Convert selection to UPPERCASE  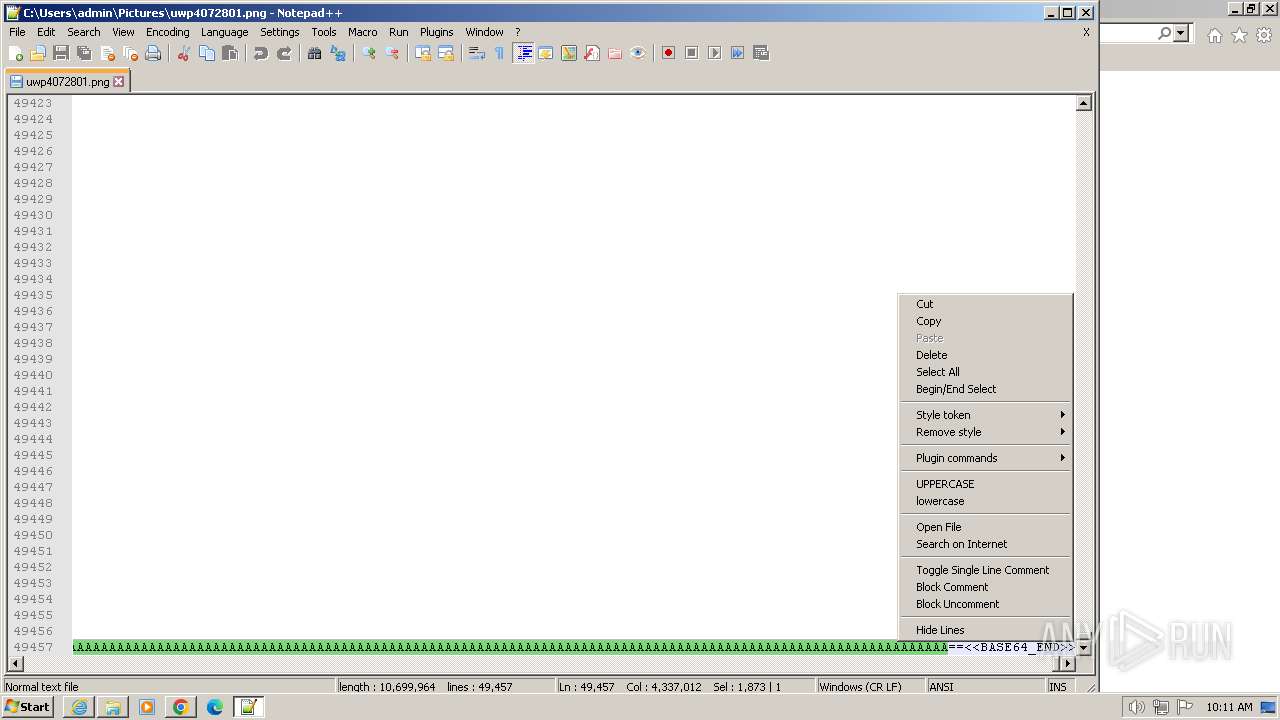coord(985,484)
